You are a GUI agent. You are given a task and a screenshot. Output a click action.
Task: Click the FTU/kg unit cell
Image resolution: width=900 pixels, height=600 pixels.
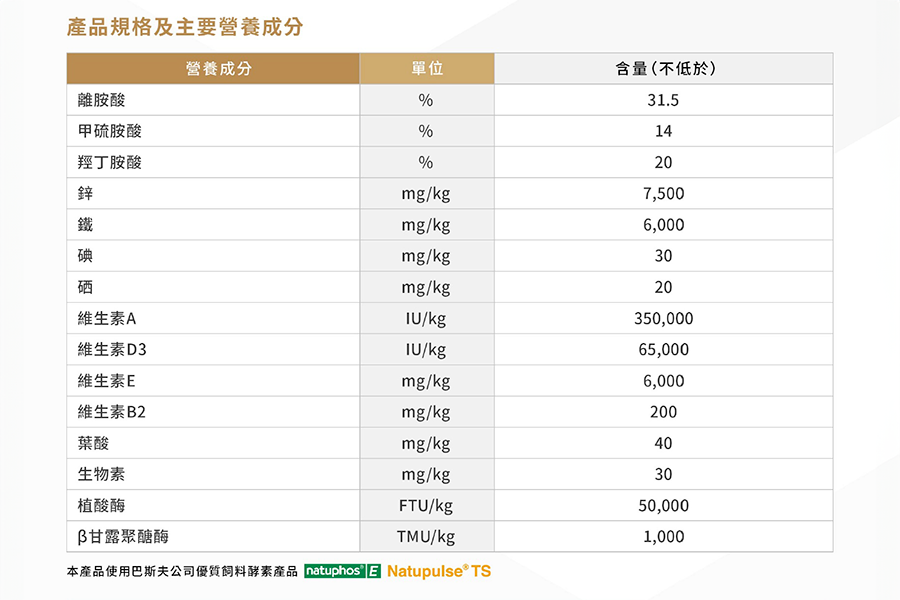click(x=426, y=505)
